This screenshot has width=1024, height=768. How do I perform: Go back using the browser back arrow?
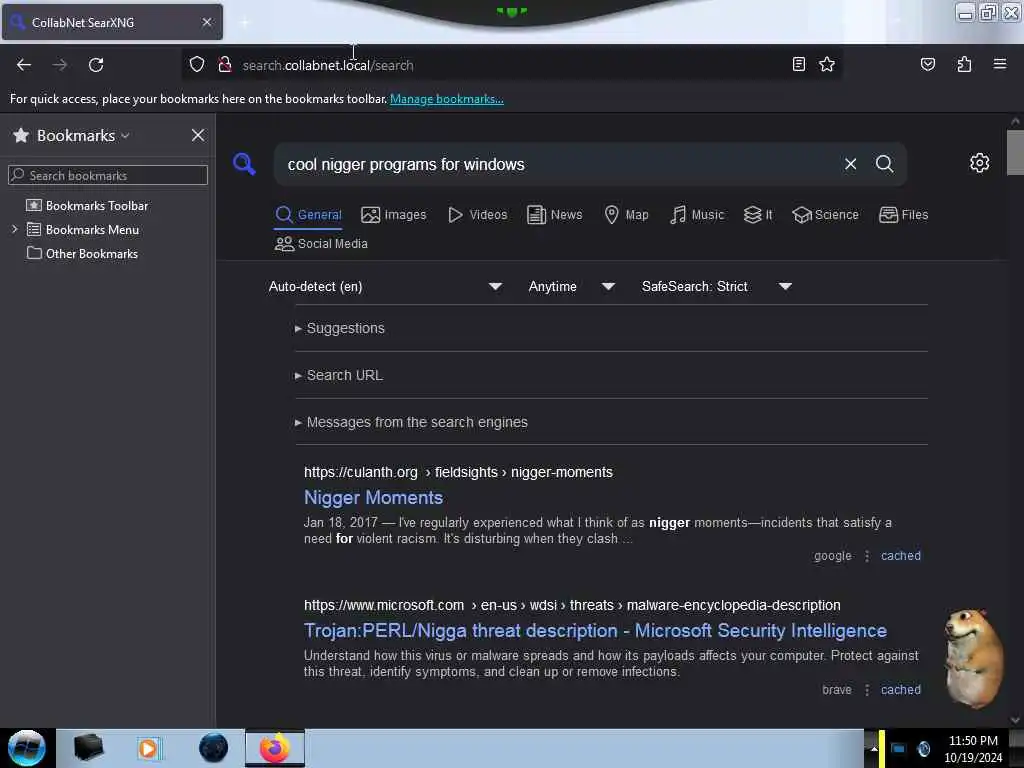24,65
